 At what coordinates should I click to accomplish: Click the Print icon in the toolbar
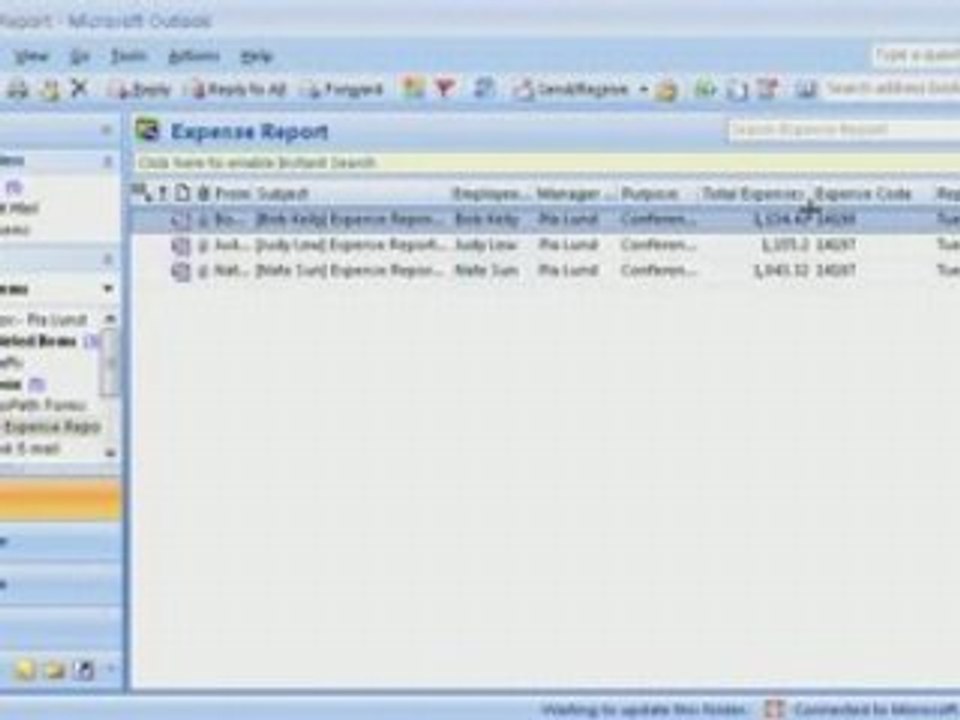click(18, 89)
